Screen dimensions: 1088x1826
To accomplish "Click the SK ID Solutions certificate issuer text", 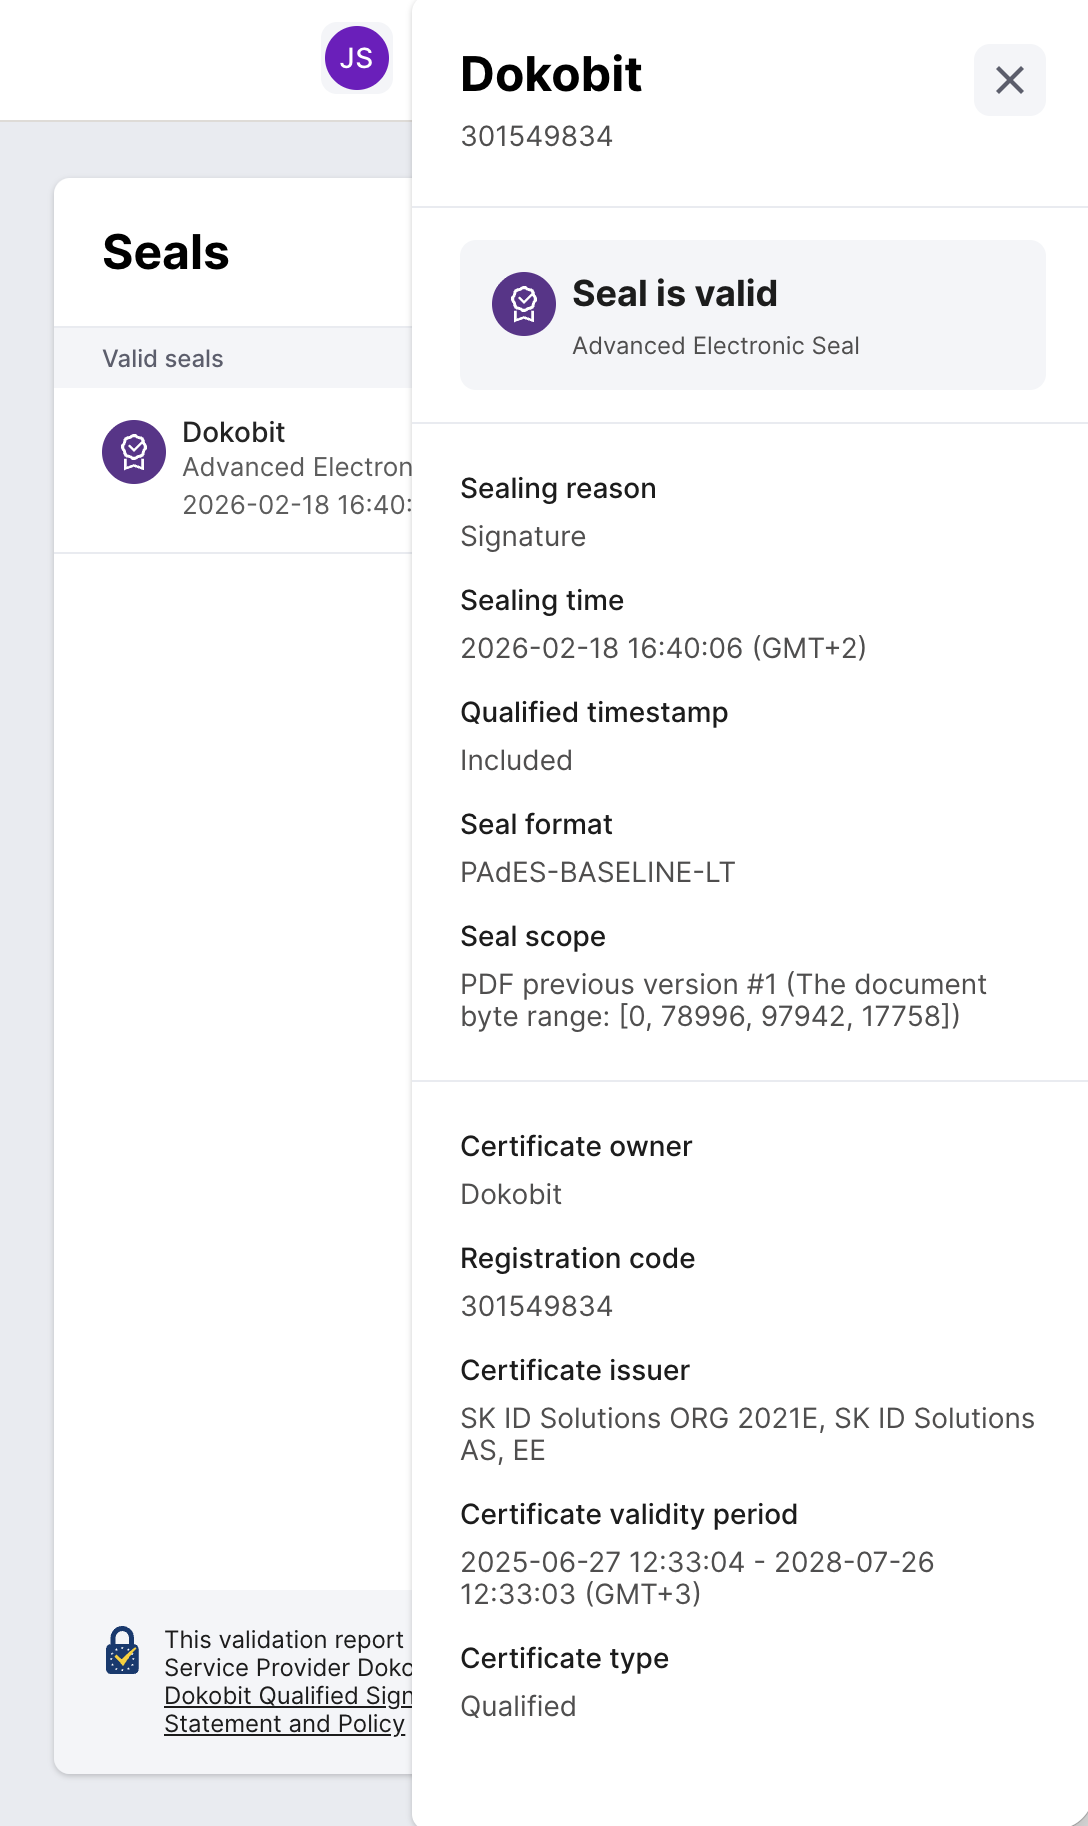I will click(x=747, y=1434).
